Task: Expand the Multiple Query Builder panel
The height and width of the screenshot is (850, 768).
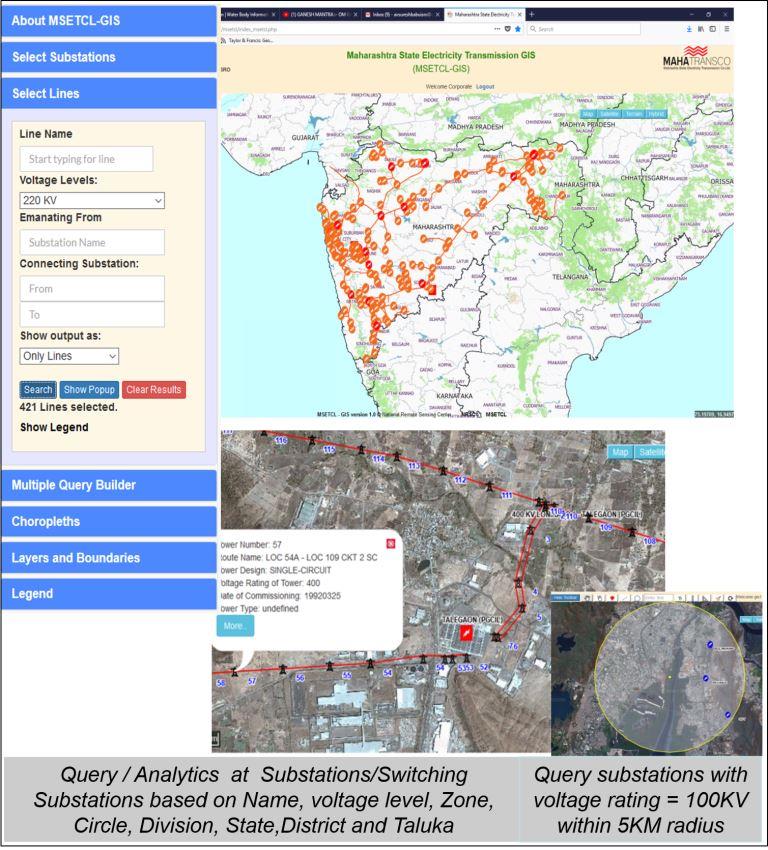Action: [109, 485]
